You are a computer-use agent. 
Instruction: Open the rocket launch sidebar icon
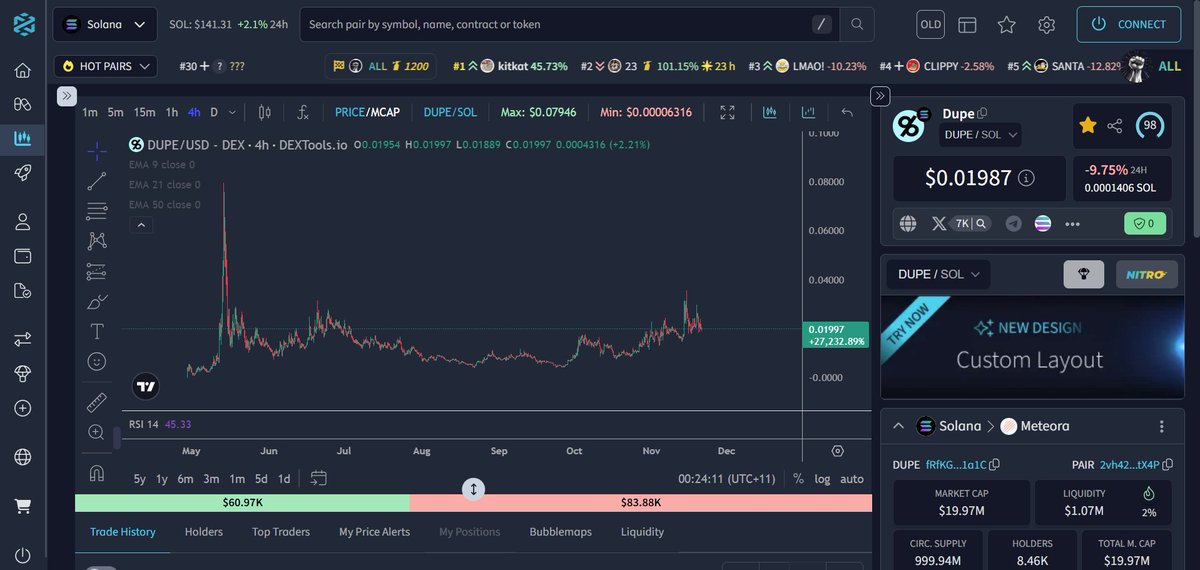point(22,172)
